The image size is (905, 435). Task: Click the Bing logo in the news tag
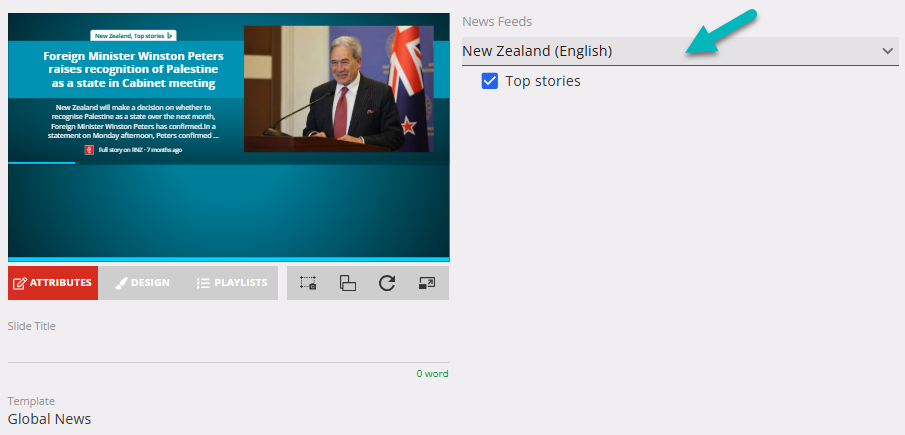(170, 35)
